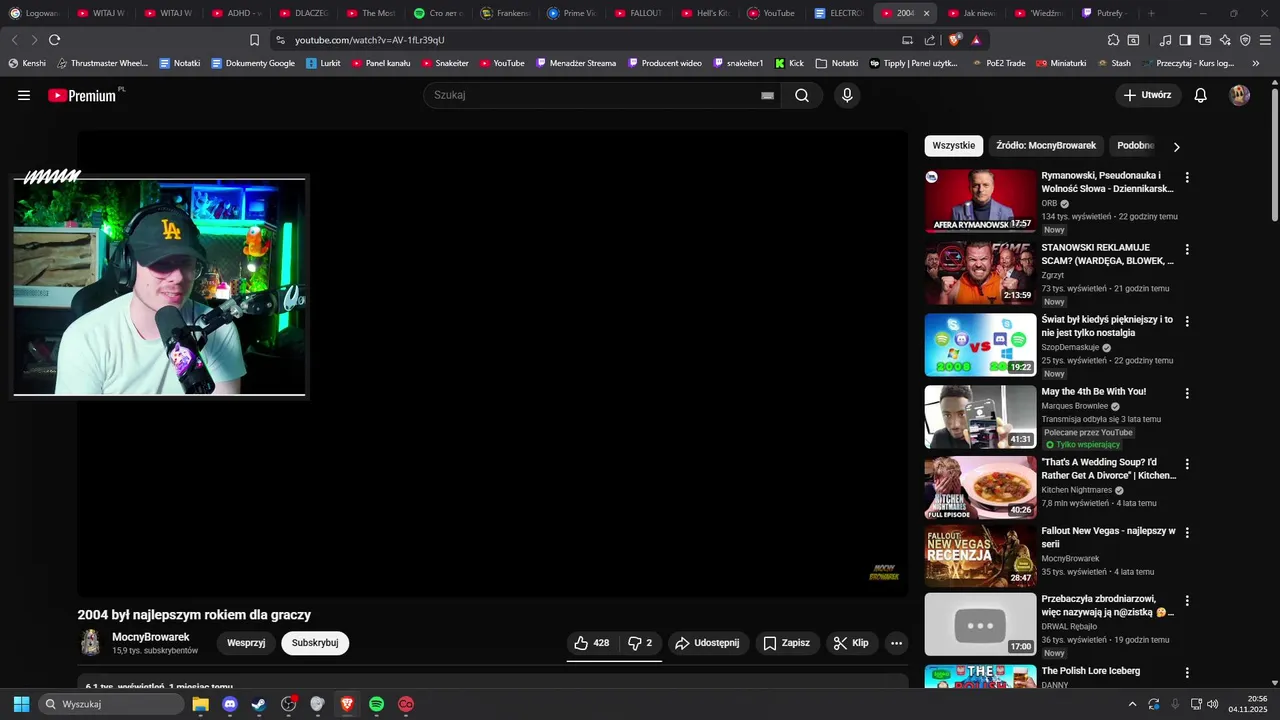Select the Źródło: MocnyBrowarek chip
This screenshot has height=720, width=1280.
coord(1046,146)
